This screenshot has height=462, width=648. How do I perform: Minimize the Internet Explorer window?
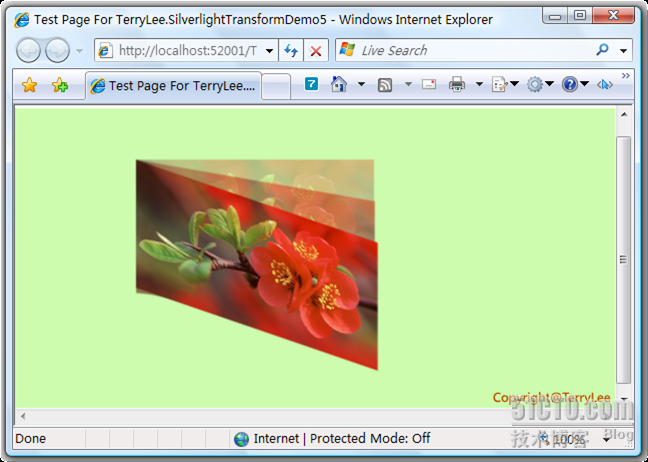tap(555, 16)
